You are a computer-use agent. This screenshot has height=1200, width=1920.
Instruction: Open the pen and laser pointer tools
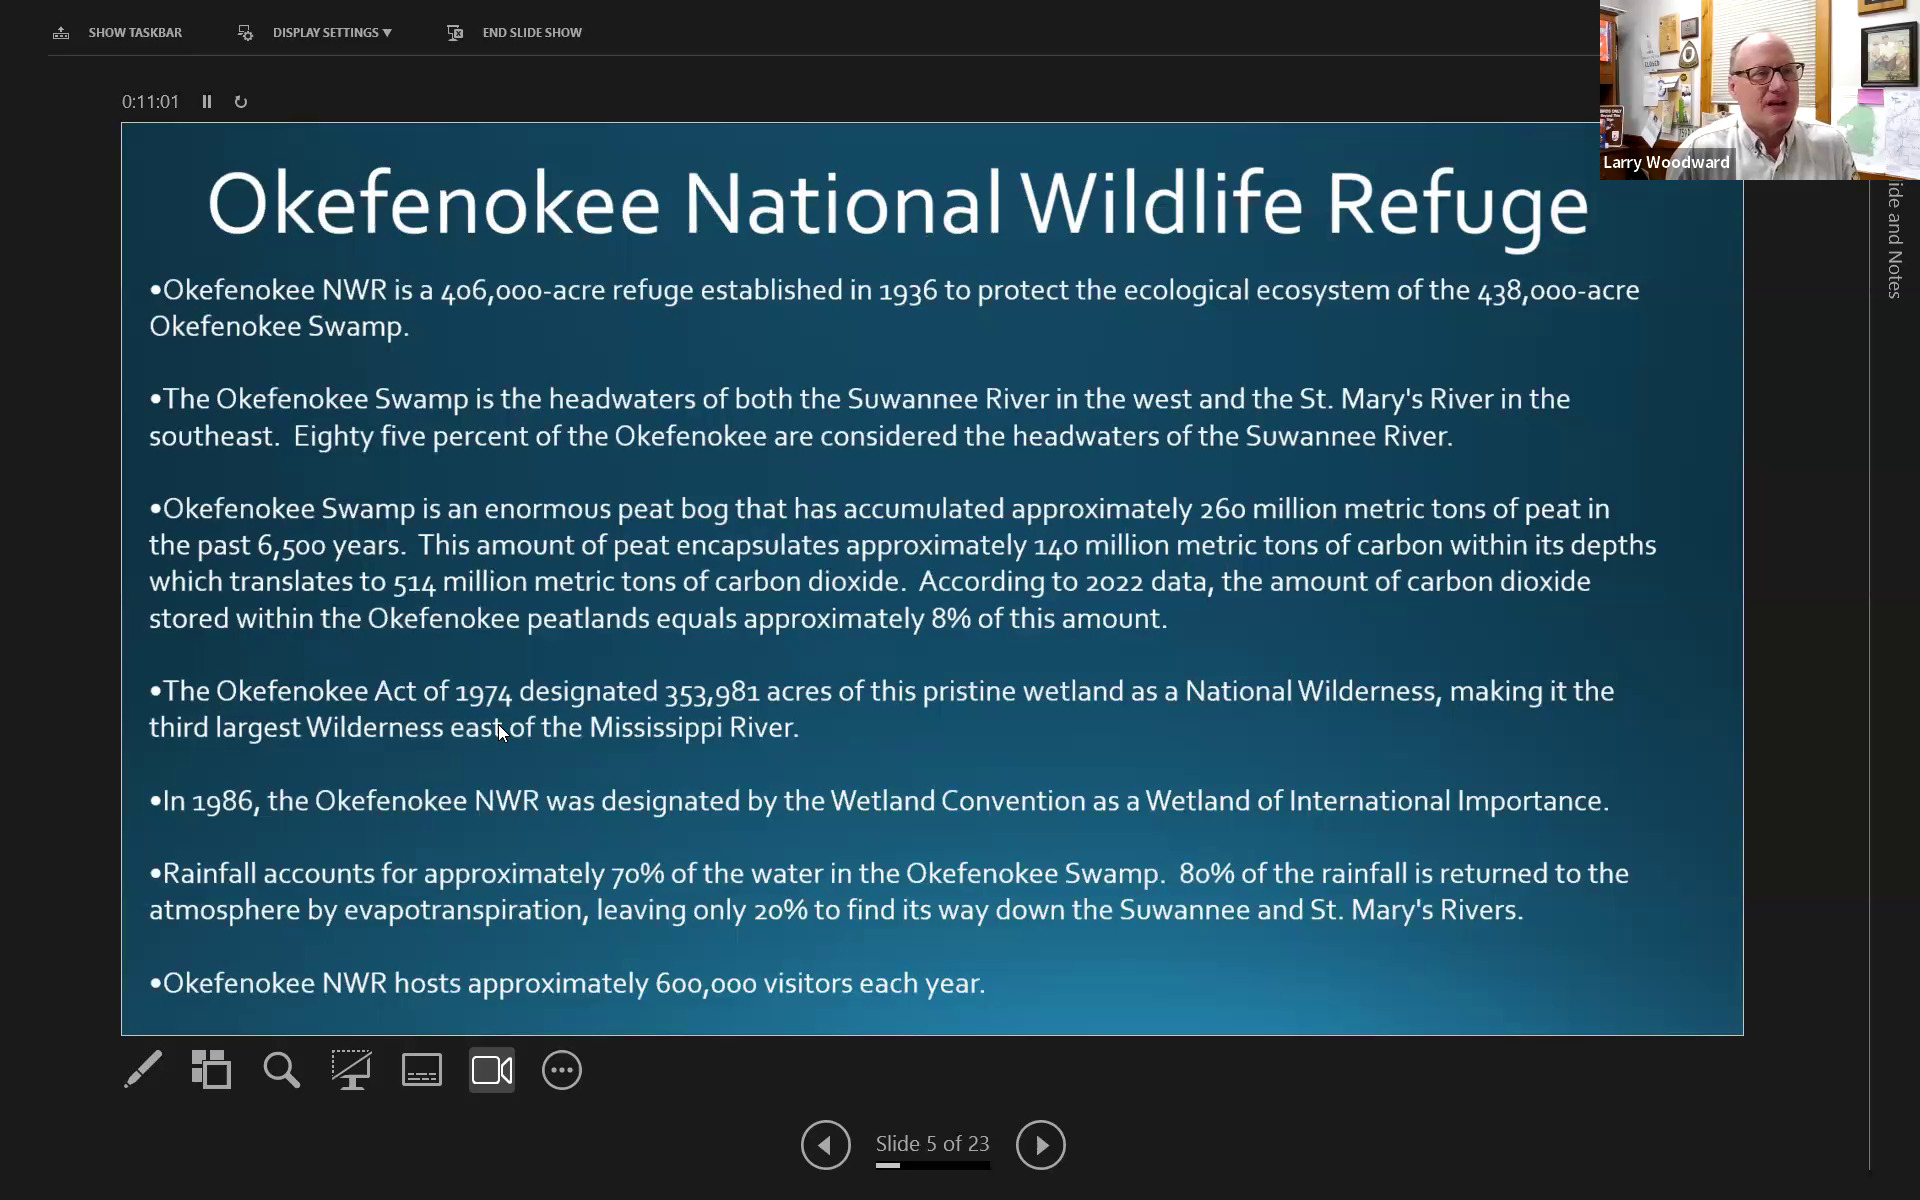tap(143, 1070)
